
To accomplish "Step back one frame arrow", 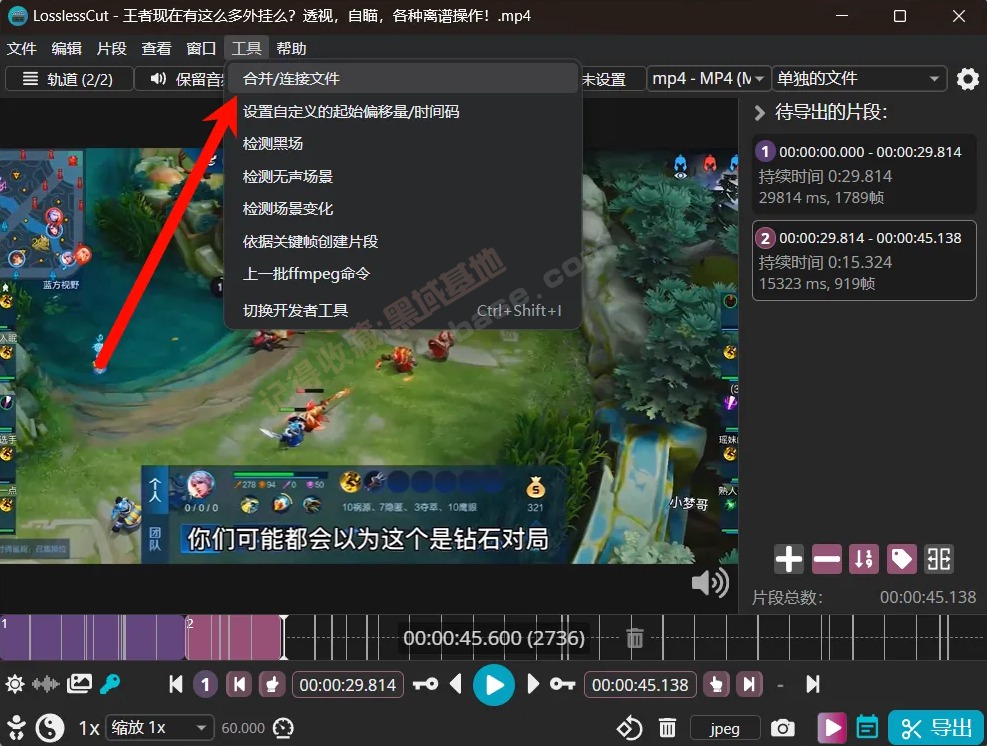I will click(x=456, y=684).
